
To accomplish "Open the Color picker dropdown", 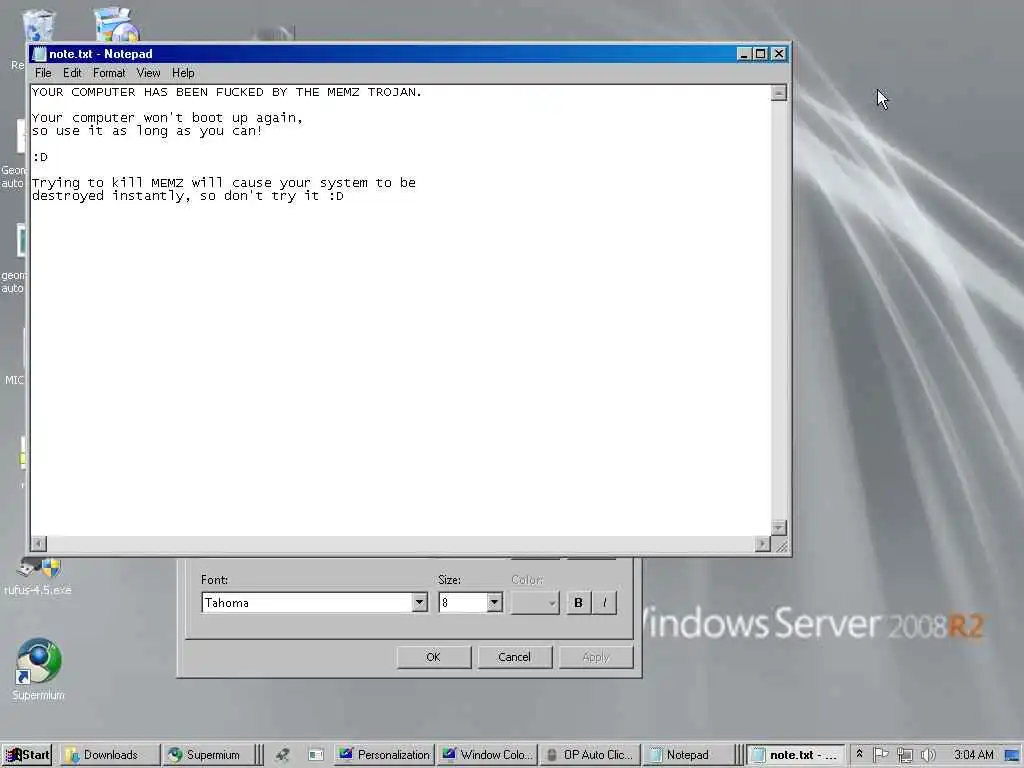I will tap(535, 603).
